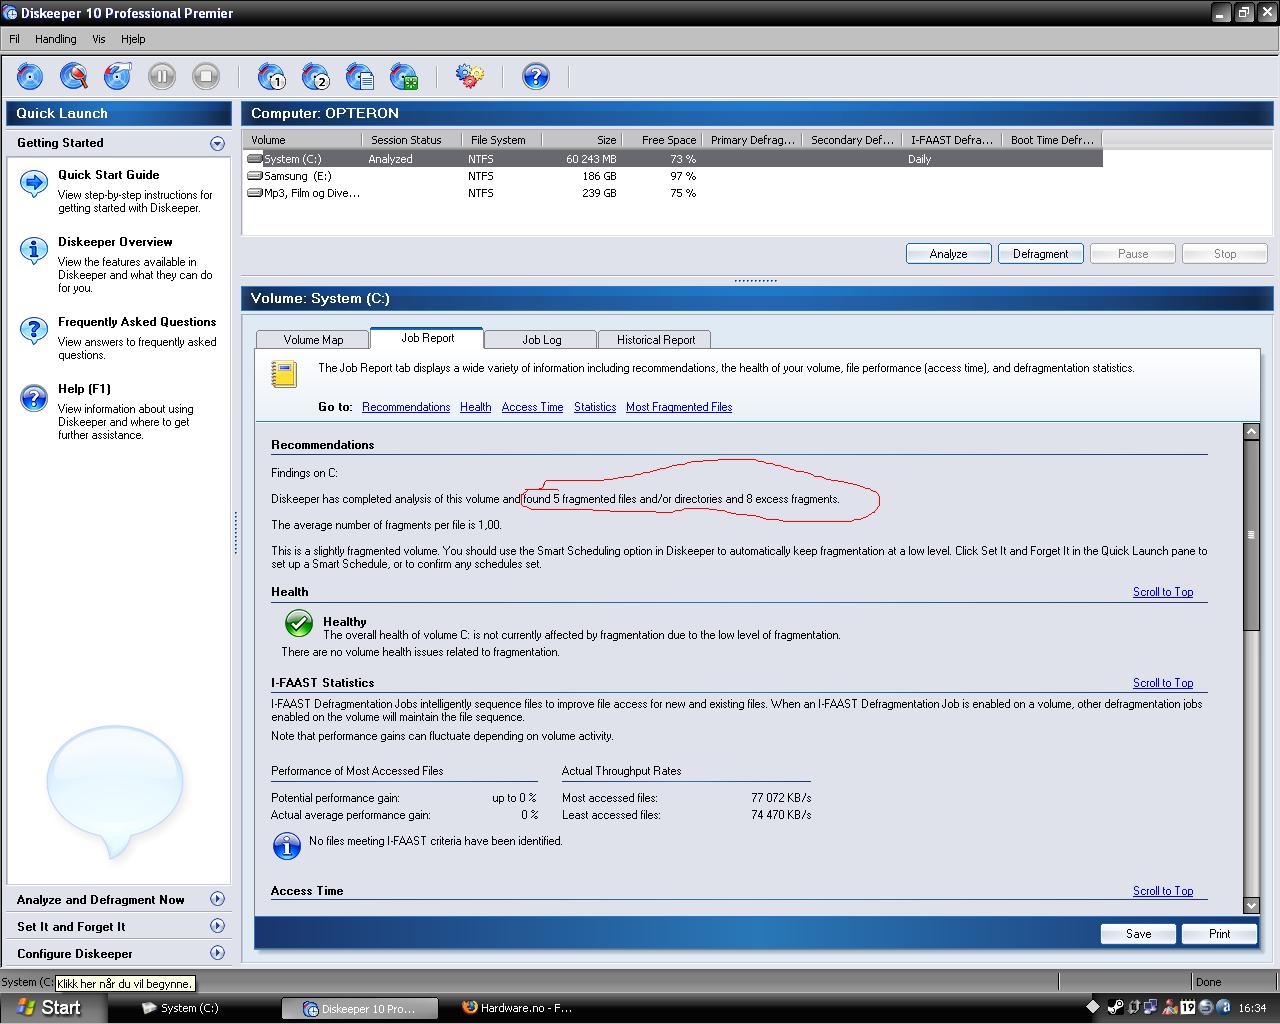Select the Samsung (E:) volume row
The image size is (1280, 1024).
point(673,176)
